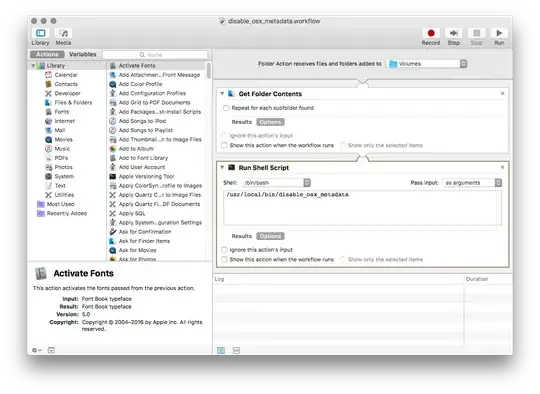540x394 pixels.
Task: Click Options in Run Shell Script
Action: (x=270, y=236)
